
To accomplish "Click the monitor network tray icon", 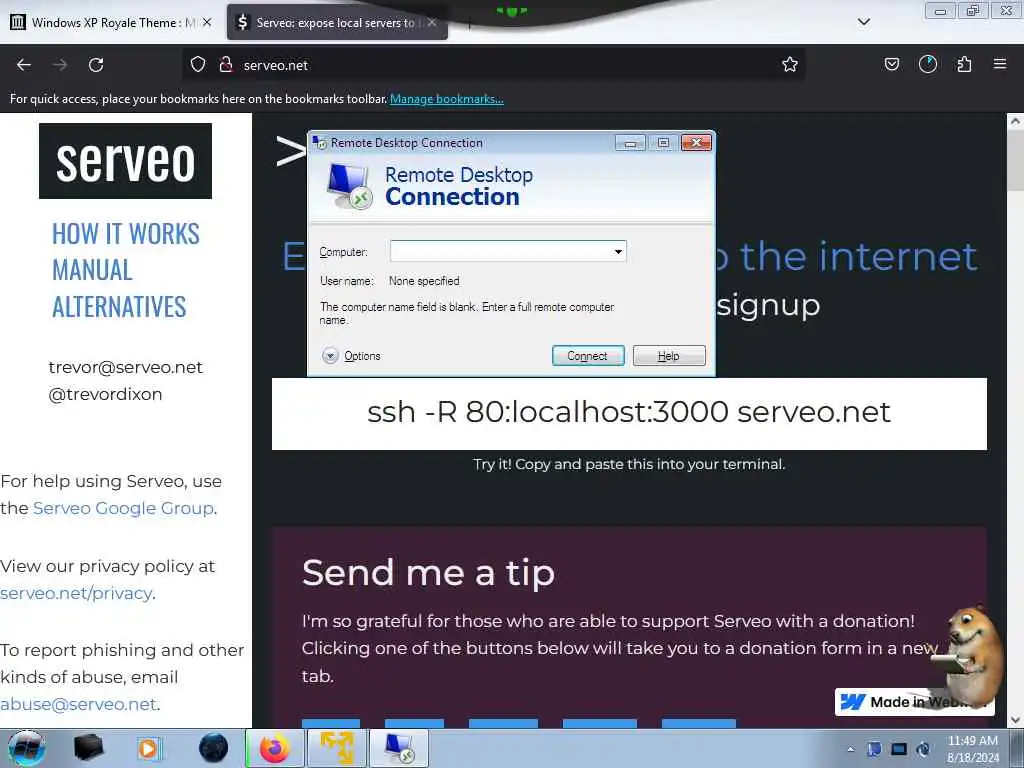I will click(899, 749).
